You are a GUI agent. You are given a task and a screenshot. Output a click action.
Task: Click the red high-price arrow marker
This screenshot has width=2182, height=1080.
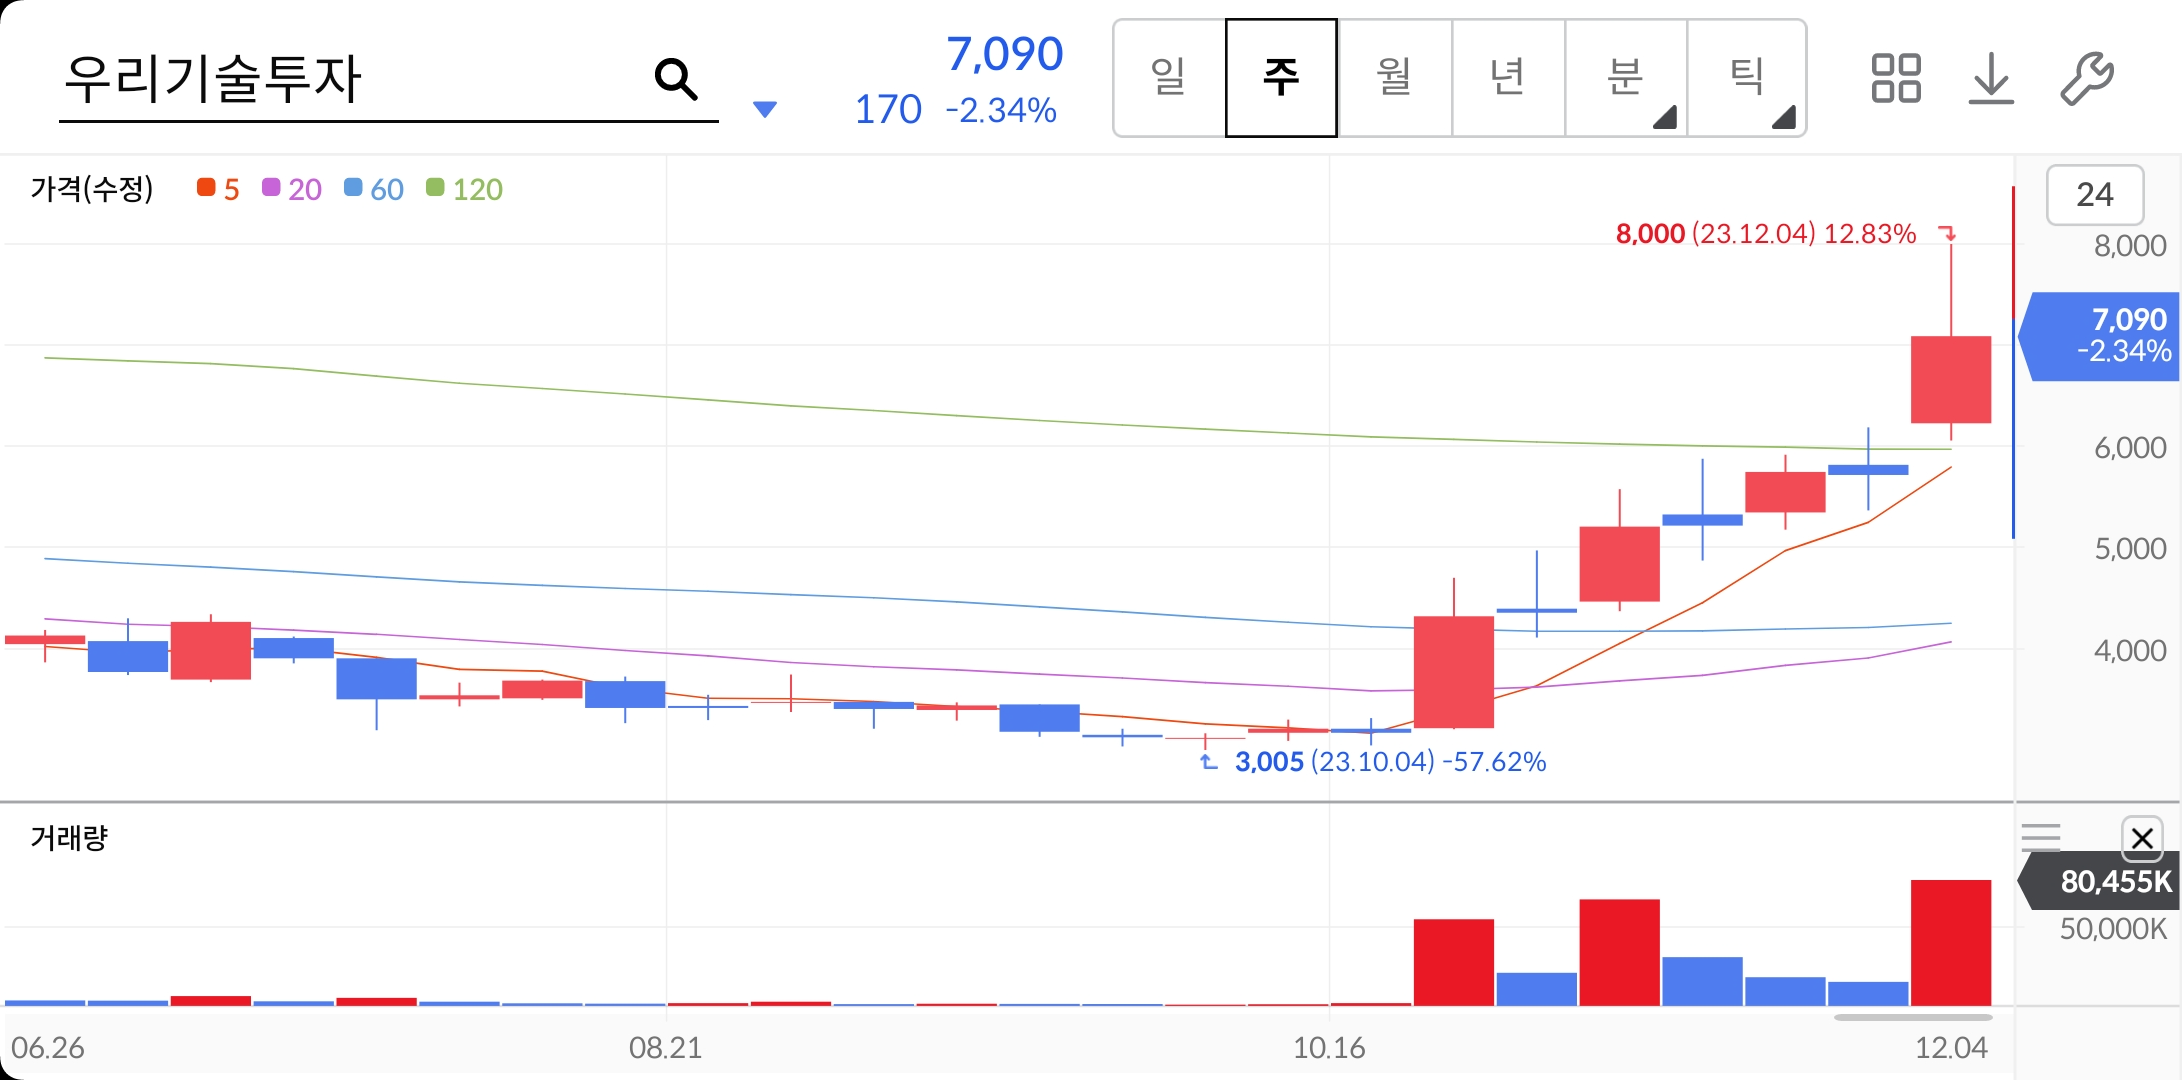pyautogui.click(x=1947, y=233)
